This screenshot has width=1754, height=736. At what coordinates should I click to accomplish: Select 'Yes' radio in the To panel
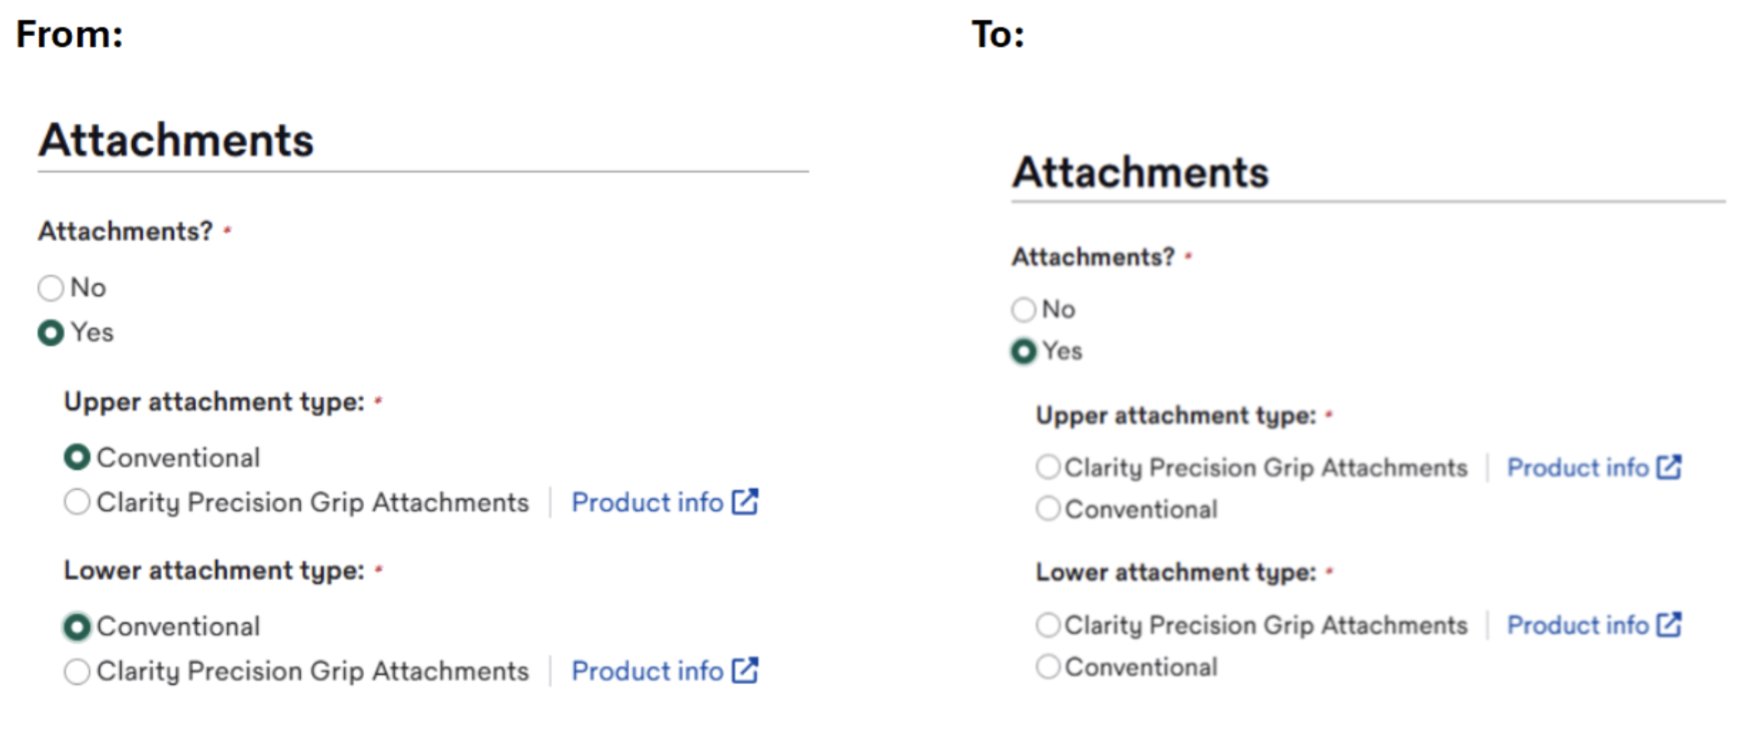1024,352
